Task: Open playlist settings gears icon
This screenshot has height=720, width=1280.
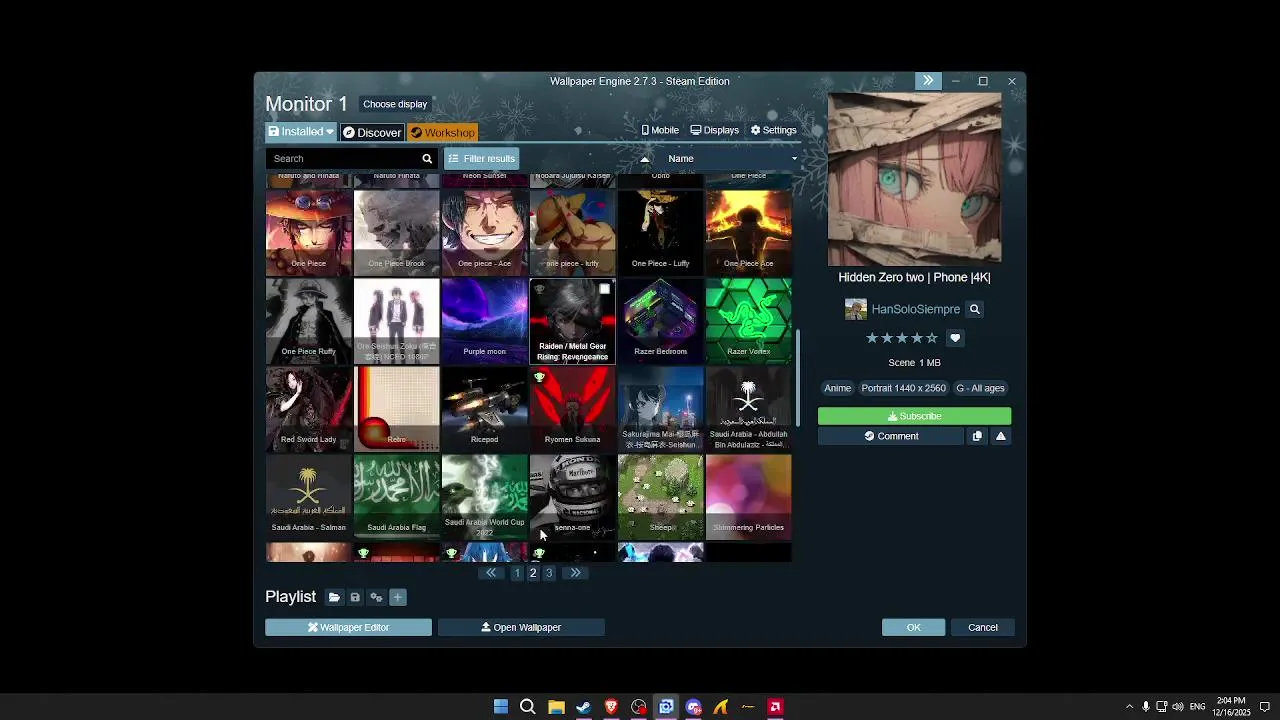Action: tap(376, 597)
